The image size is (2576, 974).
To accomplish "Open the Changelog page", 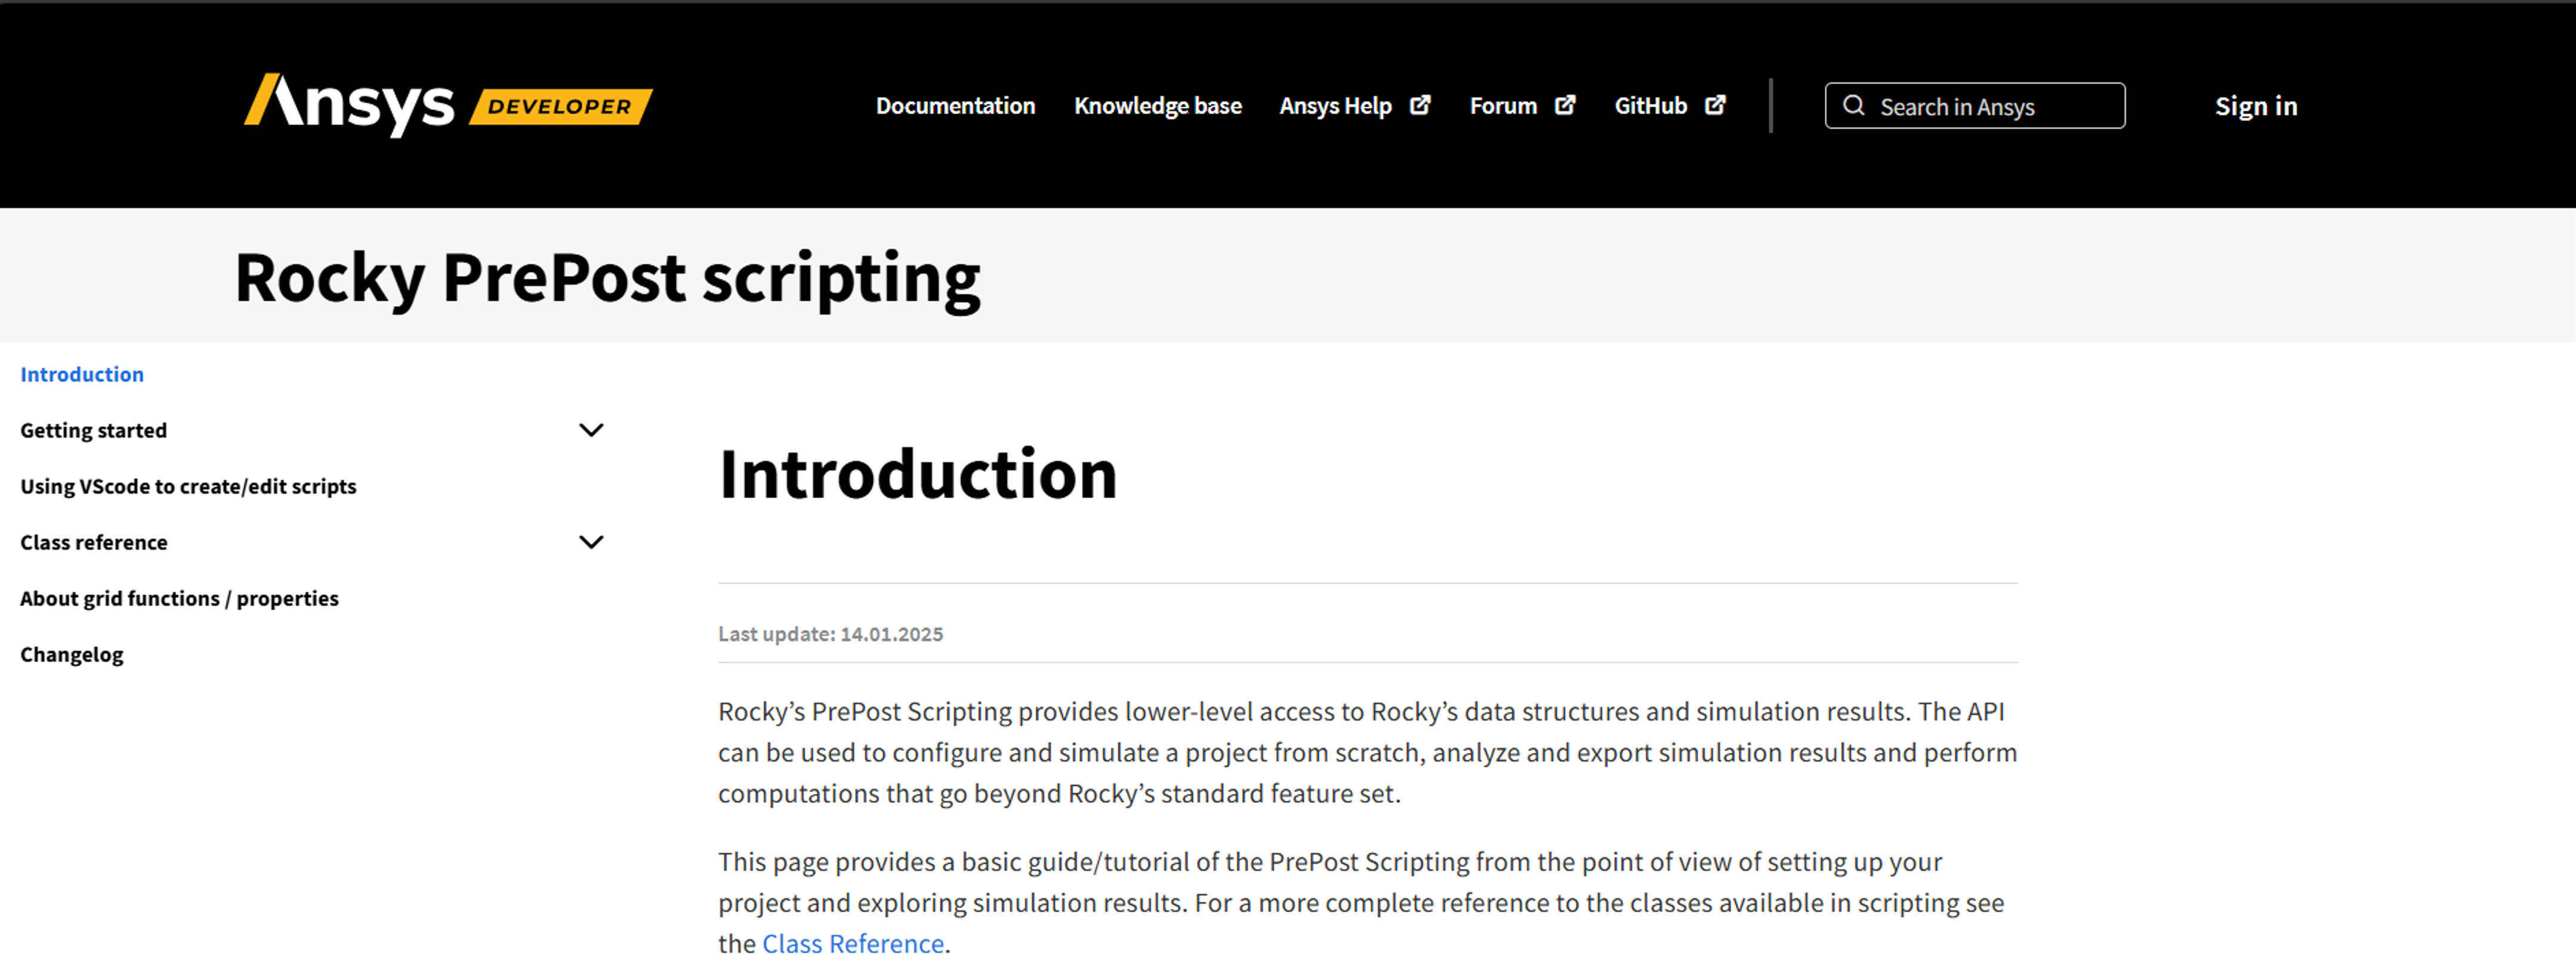I will tap(71, 654).
